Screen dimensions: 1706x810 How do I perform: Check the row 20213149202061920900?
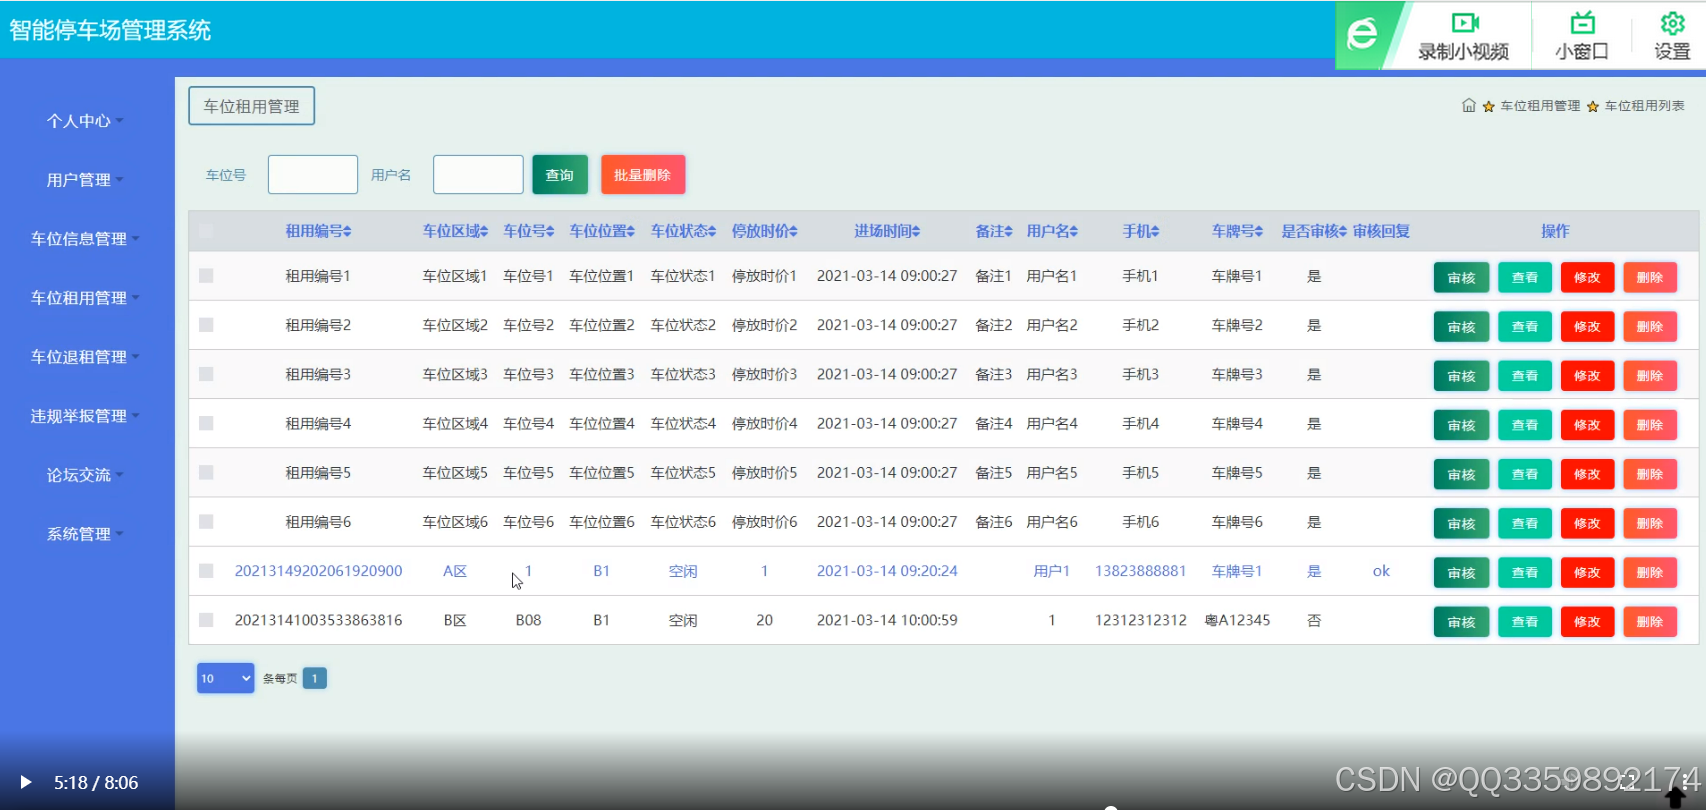[206, 571]
